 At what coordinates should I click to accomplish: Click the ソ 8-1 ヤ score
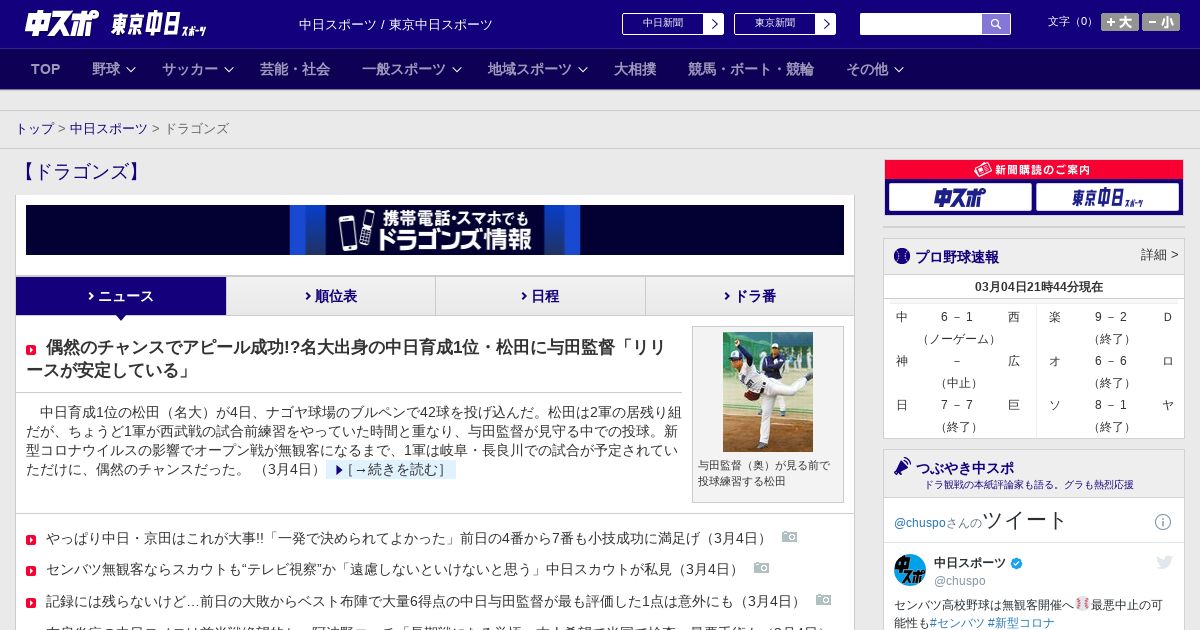[1110, 405]
